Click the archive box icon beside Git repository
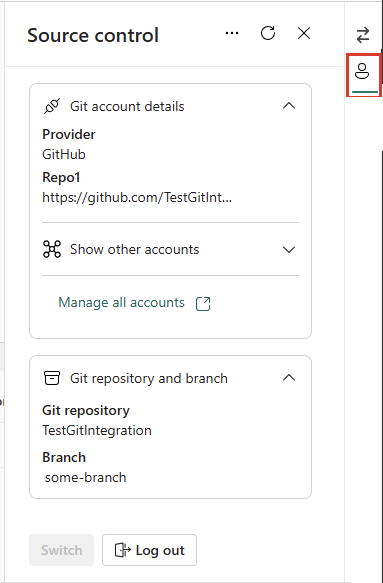Image resolution: width=383 pixels, height=583 pixels. coord(52,378)
